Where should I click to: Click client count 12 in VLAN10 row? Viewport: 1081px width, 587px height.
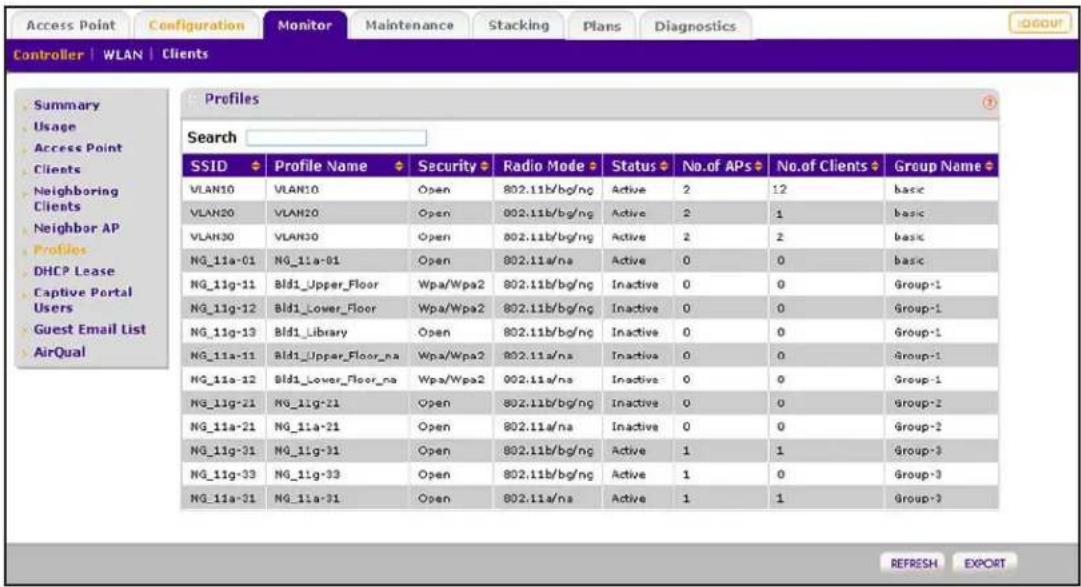[780, 189]
